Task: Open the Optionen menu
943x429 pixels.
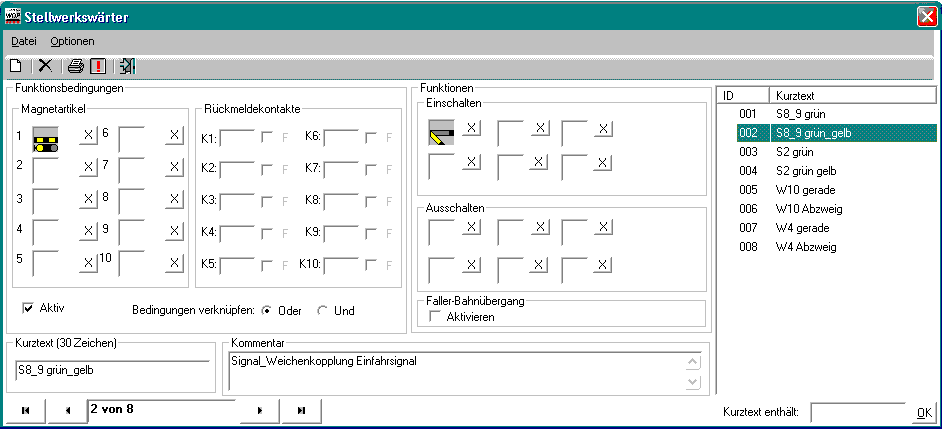Action: tap(72, 42)
